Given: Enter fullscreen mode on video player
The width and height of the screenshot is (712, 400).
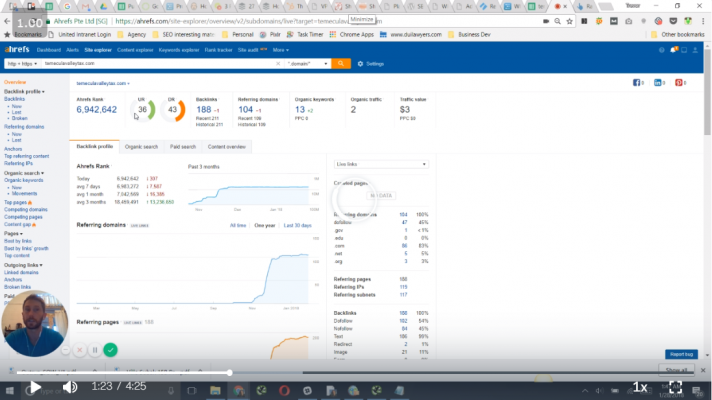Looking at the screenshot, I should coord(676,387).
